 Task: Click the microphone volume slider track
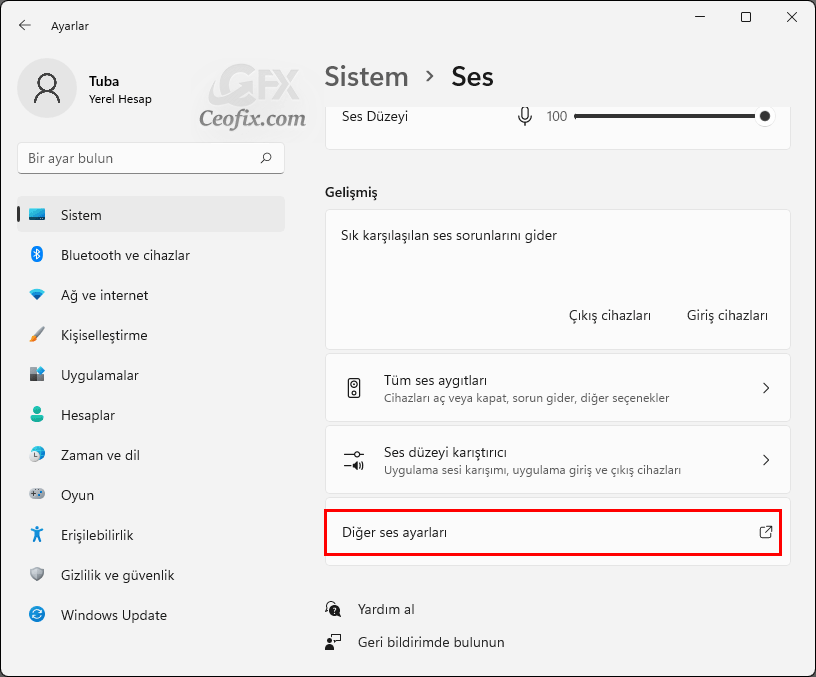click(x=669, y=116)
